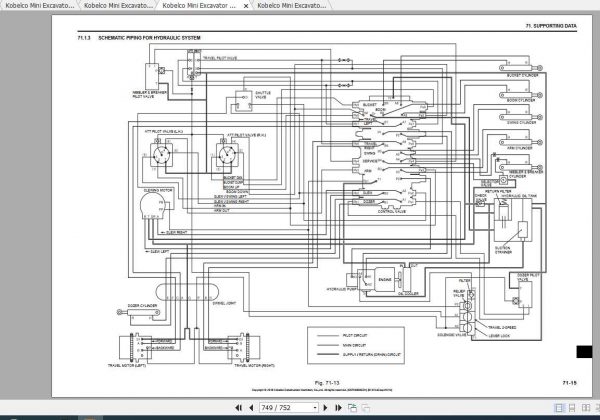The image size is (600, 420).
Task: Switch to single page view
Action: point(559,408)
